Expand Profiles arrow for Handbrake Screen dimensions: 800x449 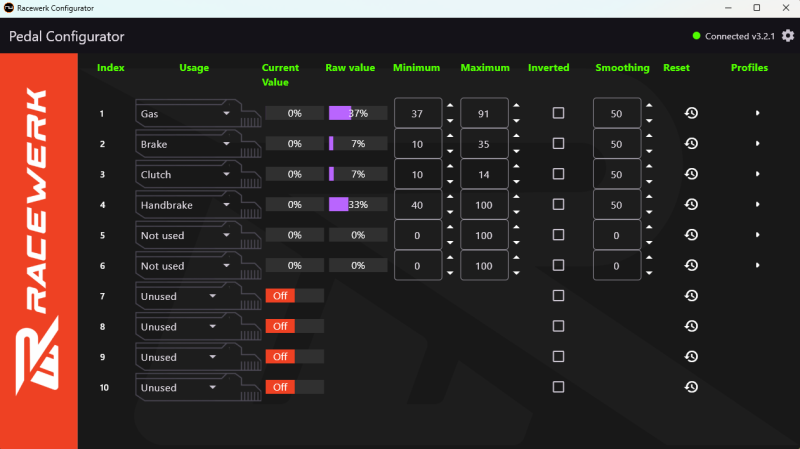pyautogui.click(x=758, y=205)
